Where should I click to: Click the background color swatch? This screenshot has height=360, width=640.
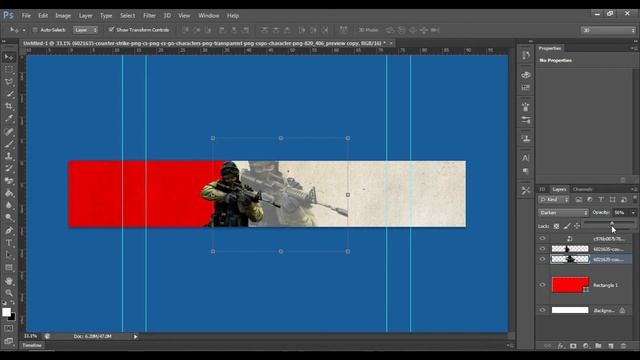pos(13,318)
